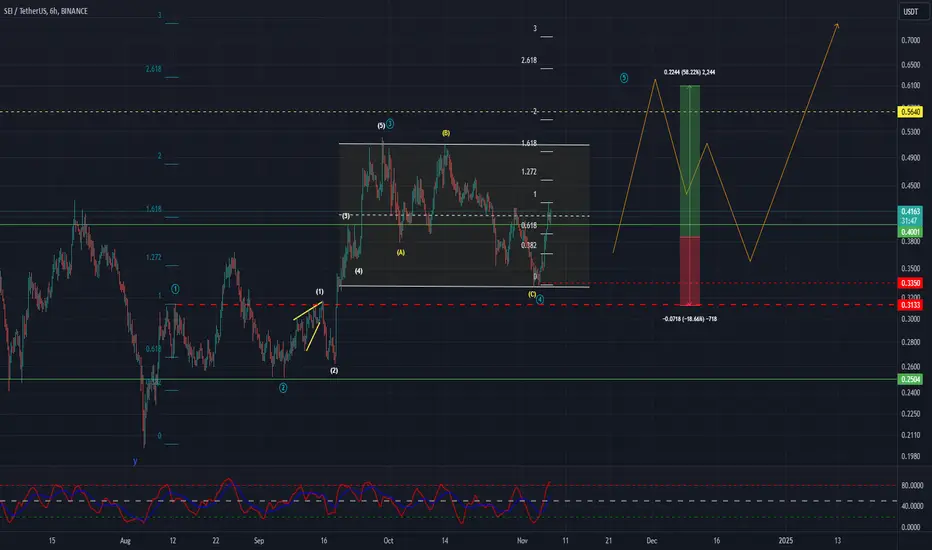Click the white (1) wave label
Viewport: 932px width, 550px height.
point(320,292)
